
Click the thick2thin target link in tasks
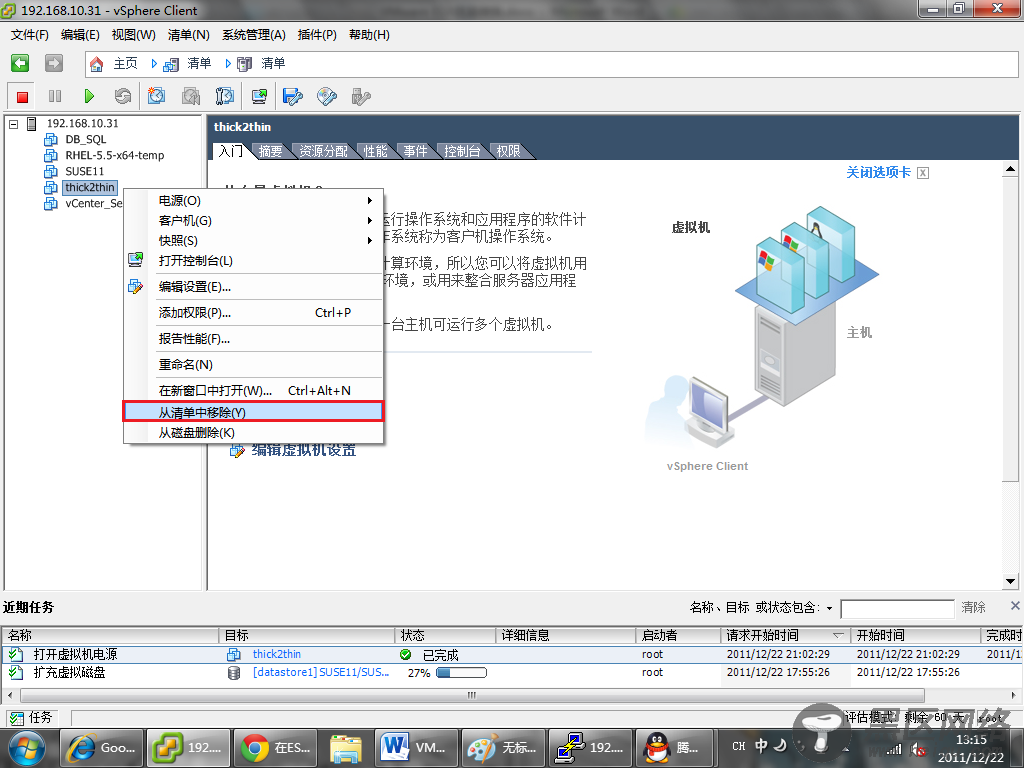(277, 654)
